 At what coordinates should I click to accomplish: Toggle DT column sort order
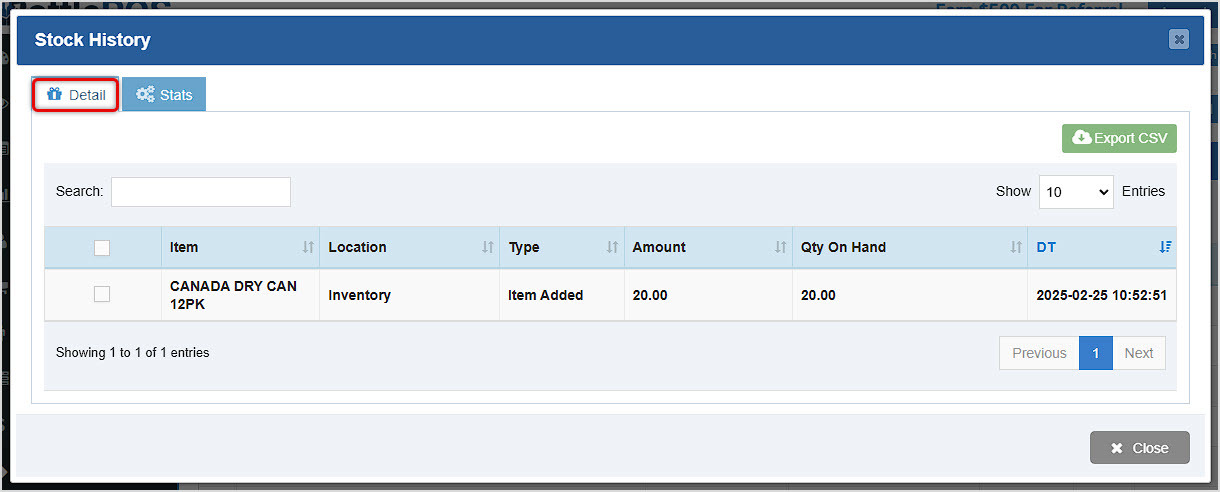(1102, 247)
